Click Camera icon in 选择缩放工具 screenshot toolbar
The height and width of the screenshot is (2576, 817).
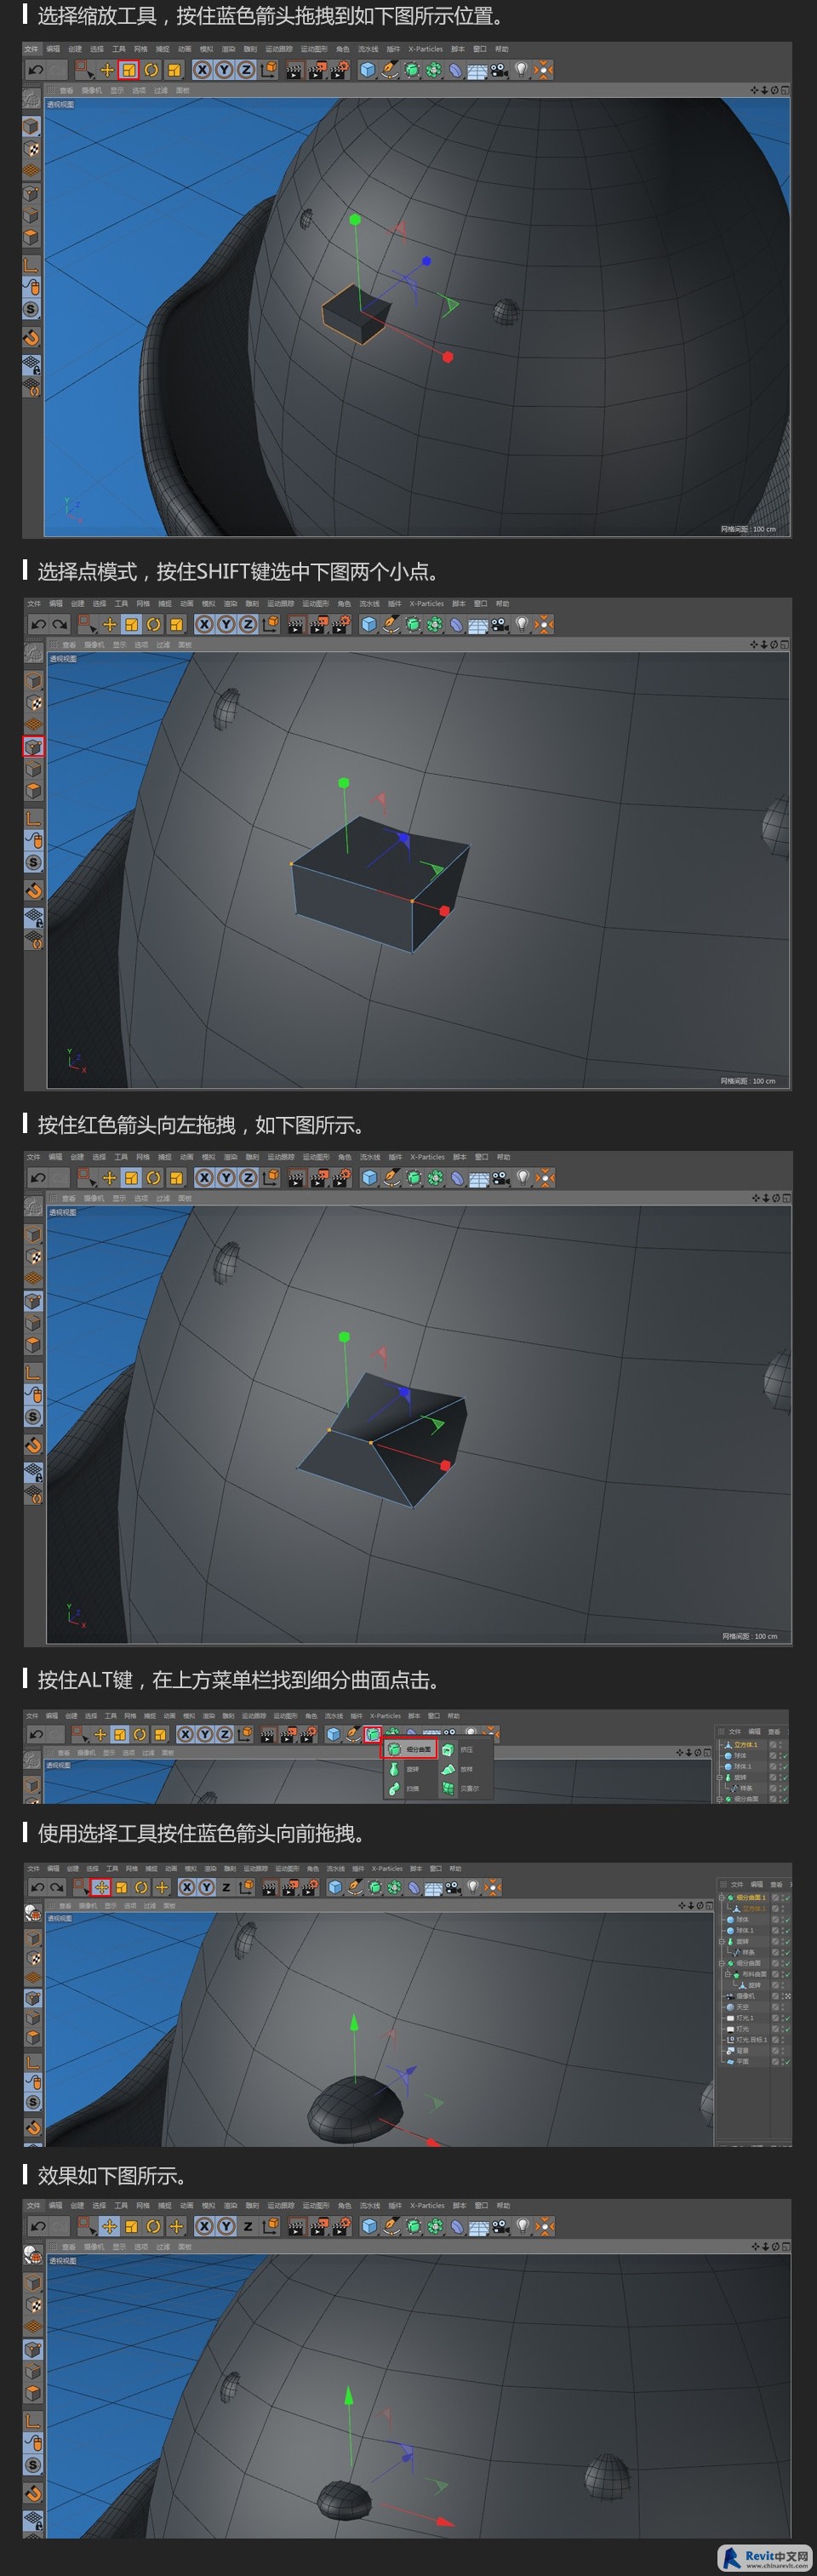pyautogui.click(x=499, y=70)
